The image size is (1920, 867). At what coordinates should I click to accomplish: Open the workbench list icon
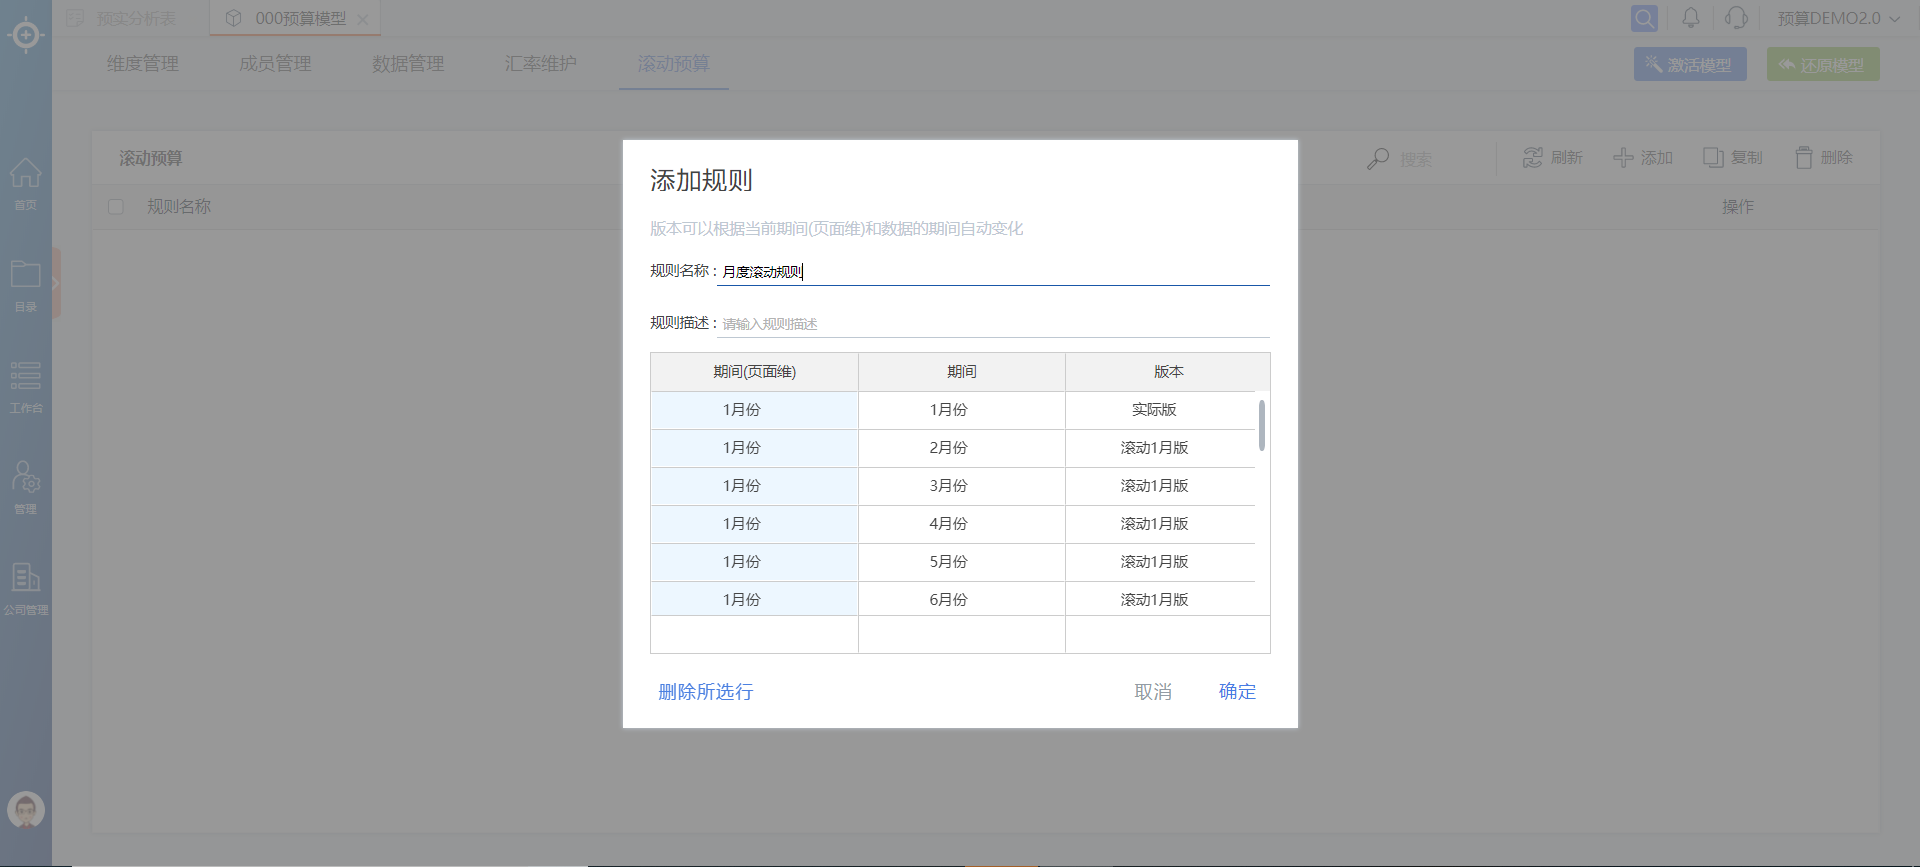[26, 377]
